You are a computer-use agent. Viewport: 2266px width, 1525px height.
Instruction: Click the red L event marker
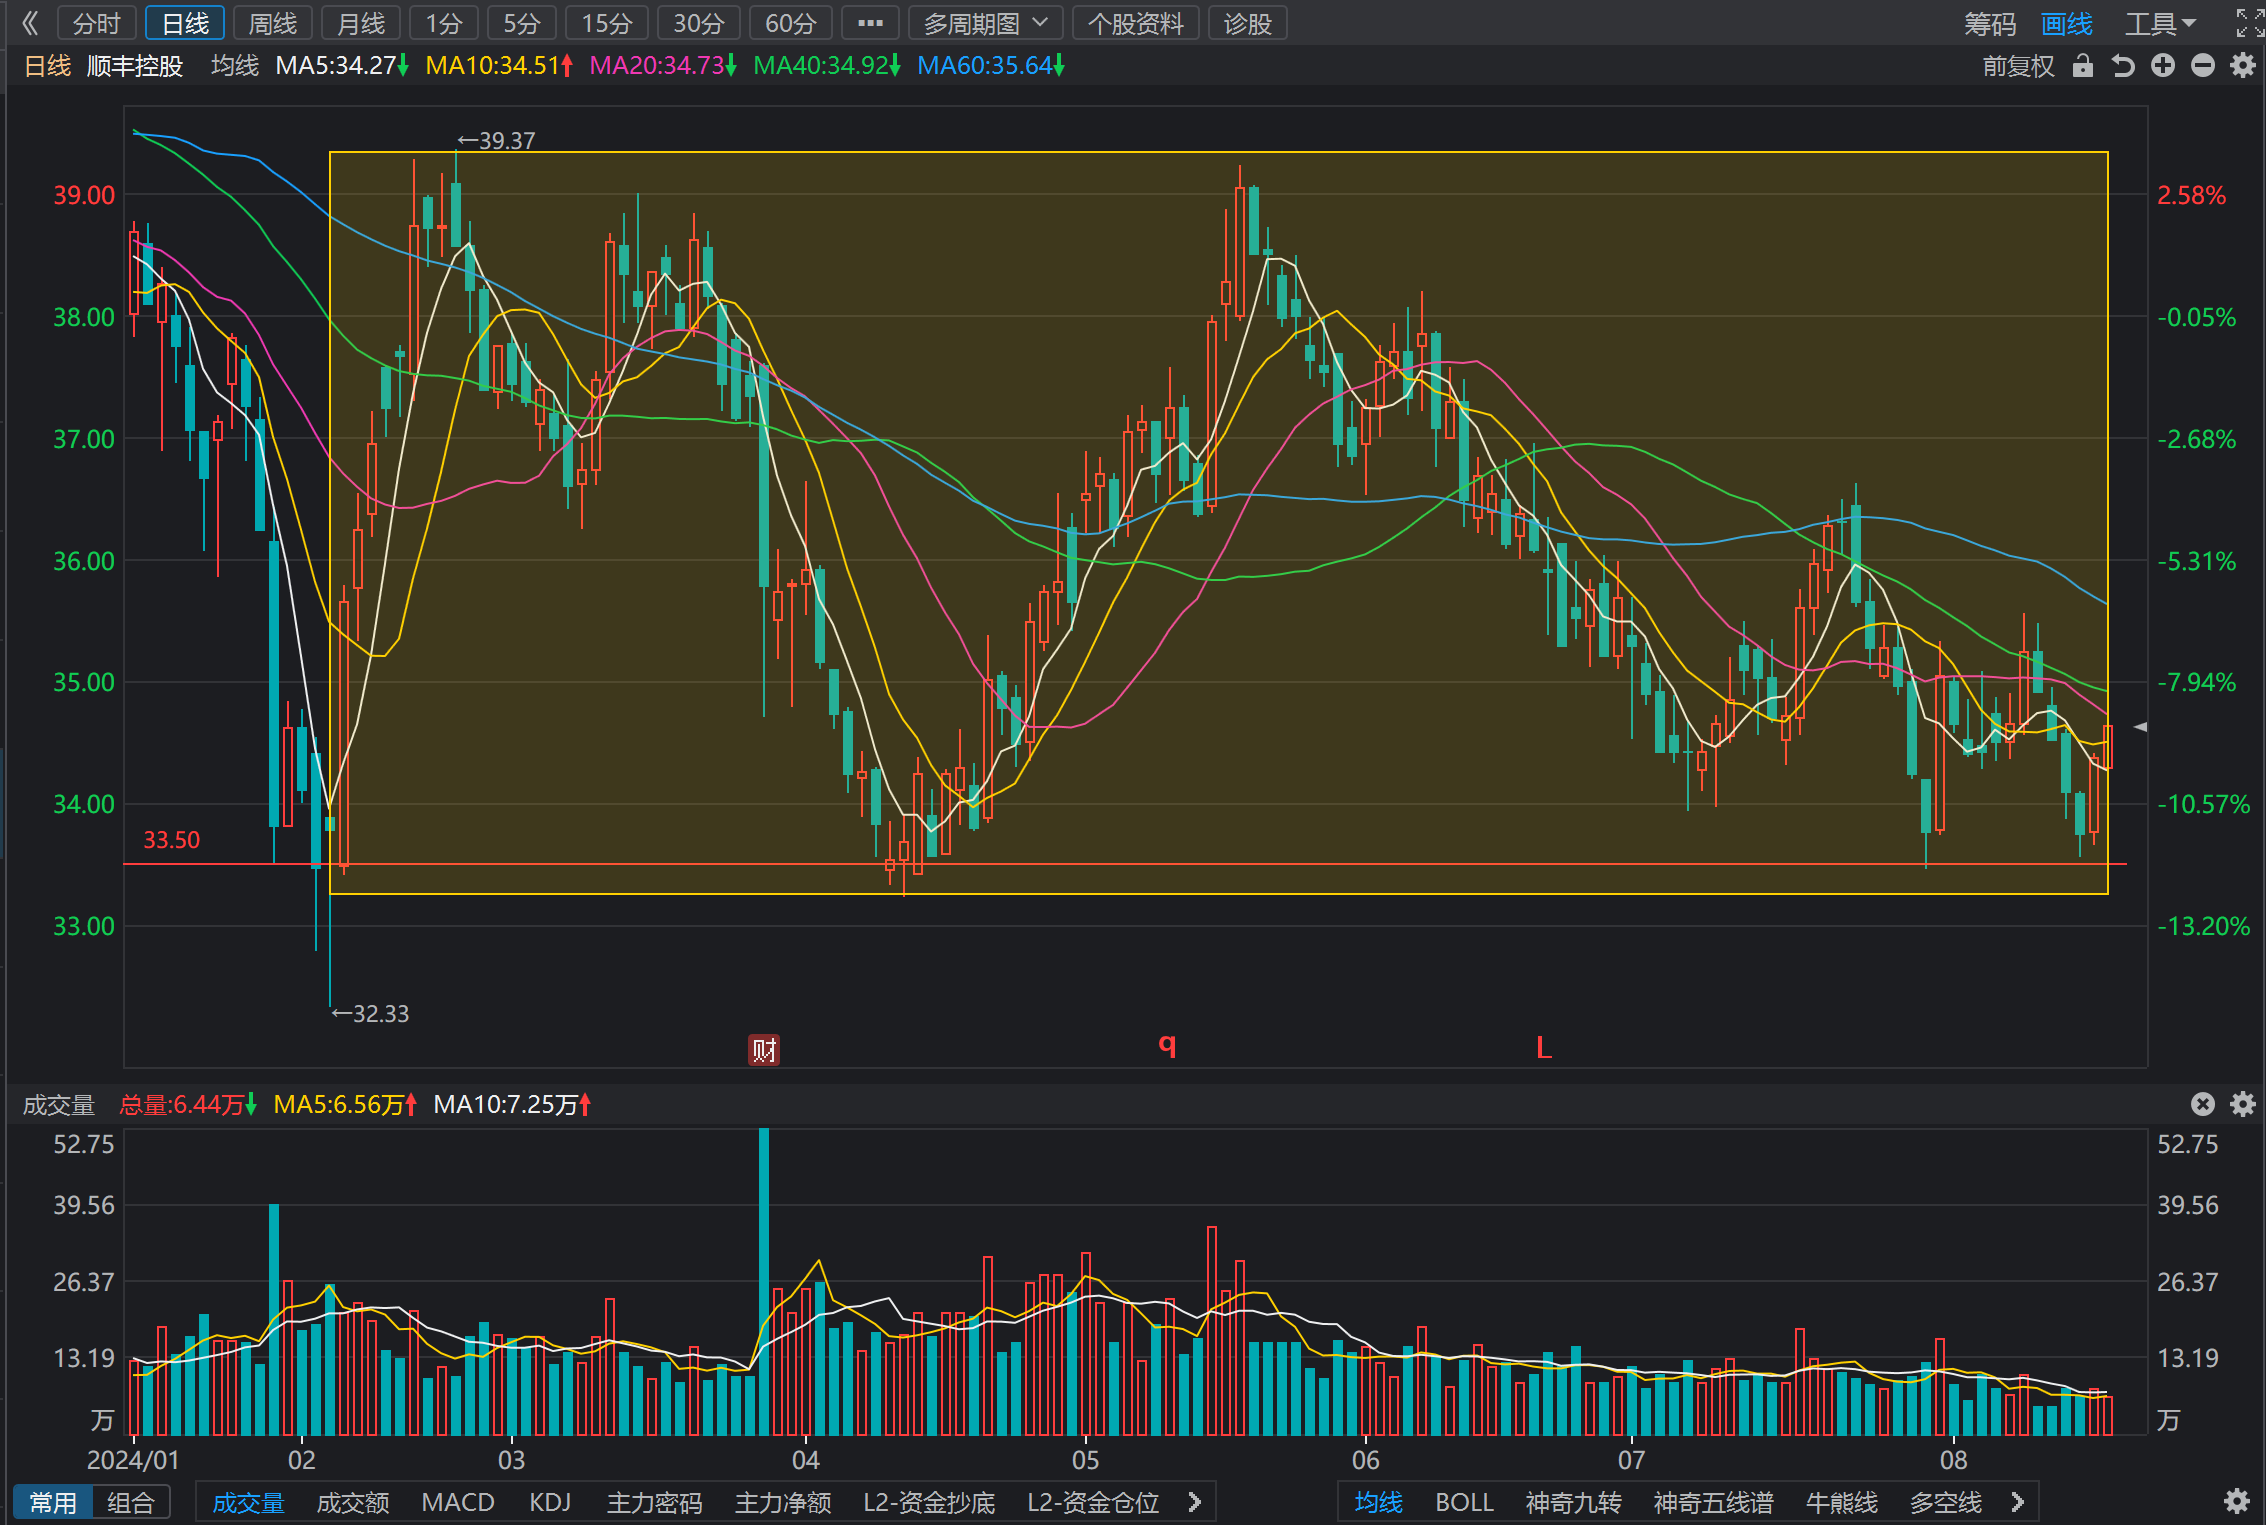click(1544, 1048)
